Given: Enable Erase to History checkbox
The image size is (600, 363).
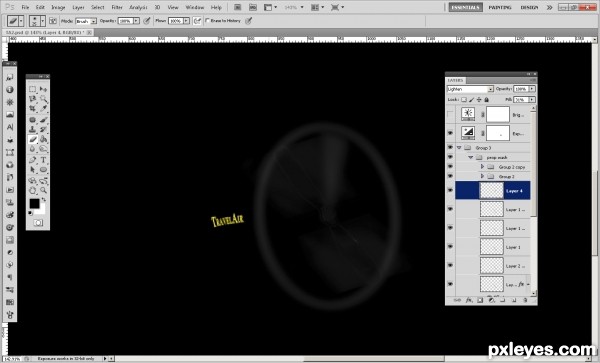Looking at the screenshot, I should pos(207,21).
